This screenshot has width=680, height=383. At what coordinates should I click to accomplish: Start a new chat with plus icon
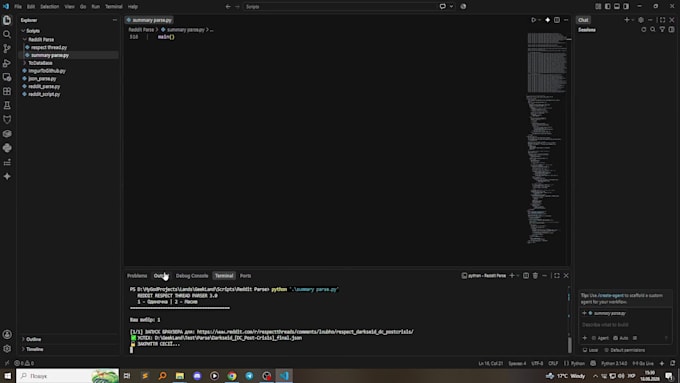[x=626, y=20]
